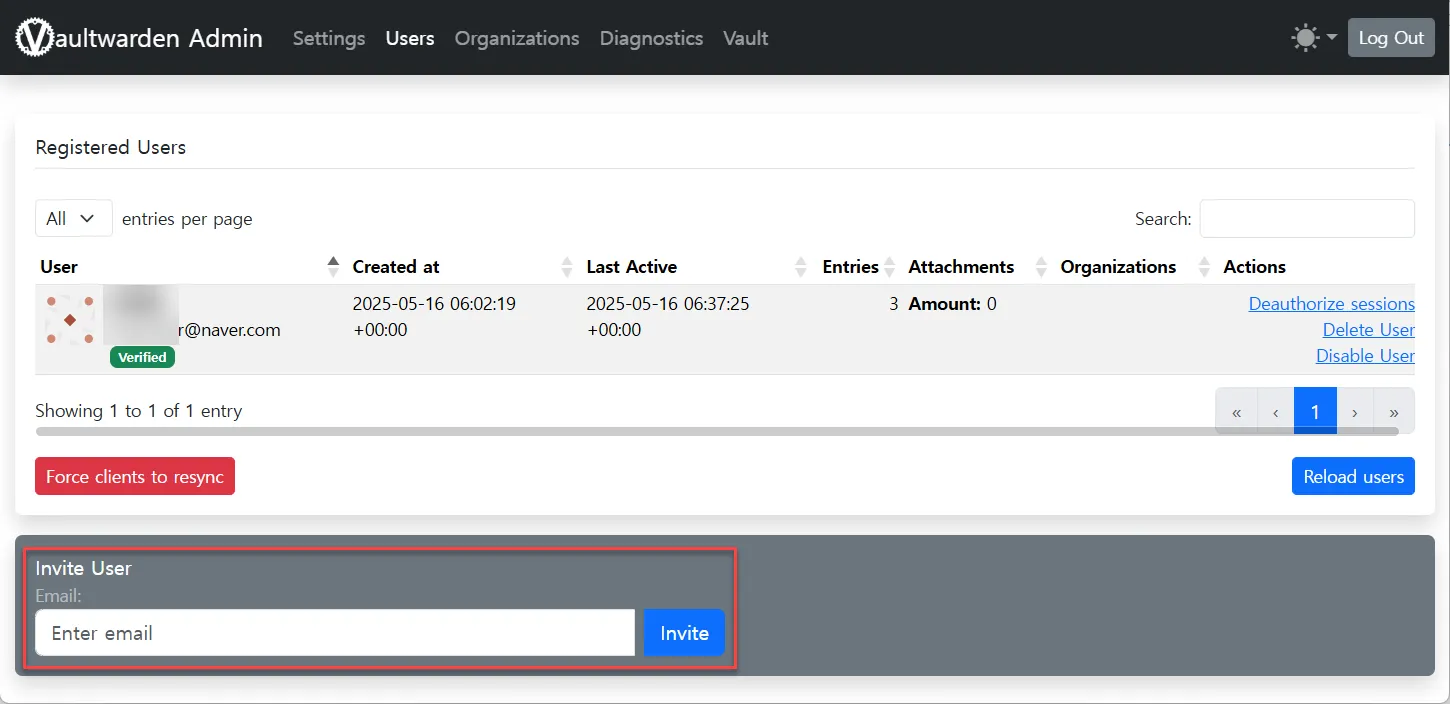Select page 1 in pagination
The width and height of the screenshot is (1450, 704).
[x=1315, y=411]
